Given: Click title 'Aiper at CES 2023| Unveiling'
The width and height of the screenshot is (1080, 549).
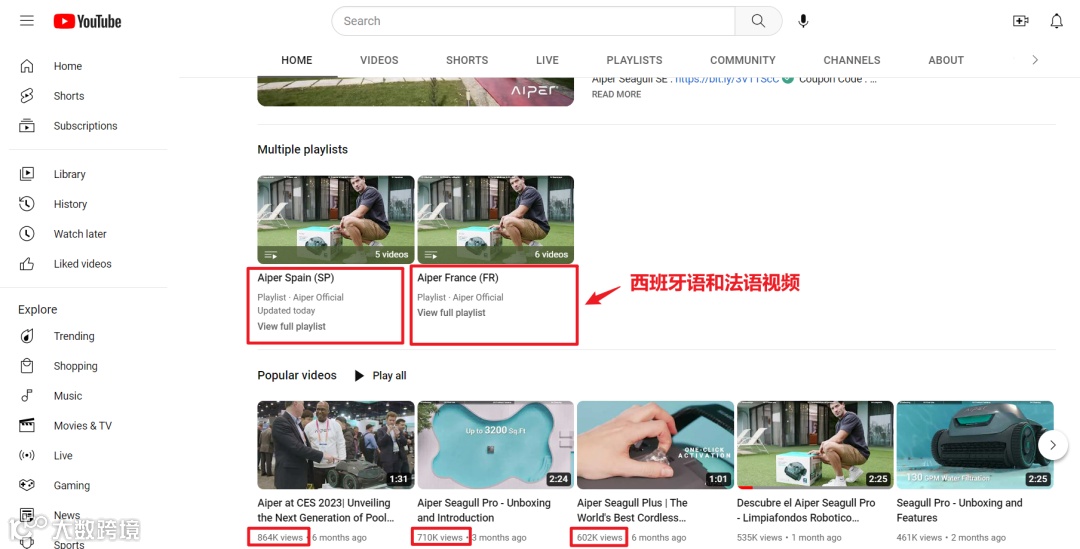Looking at the screenshot, I should (x=326, y=510).
